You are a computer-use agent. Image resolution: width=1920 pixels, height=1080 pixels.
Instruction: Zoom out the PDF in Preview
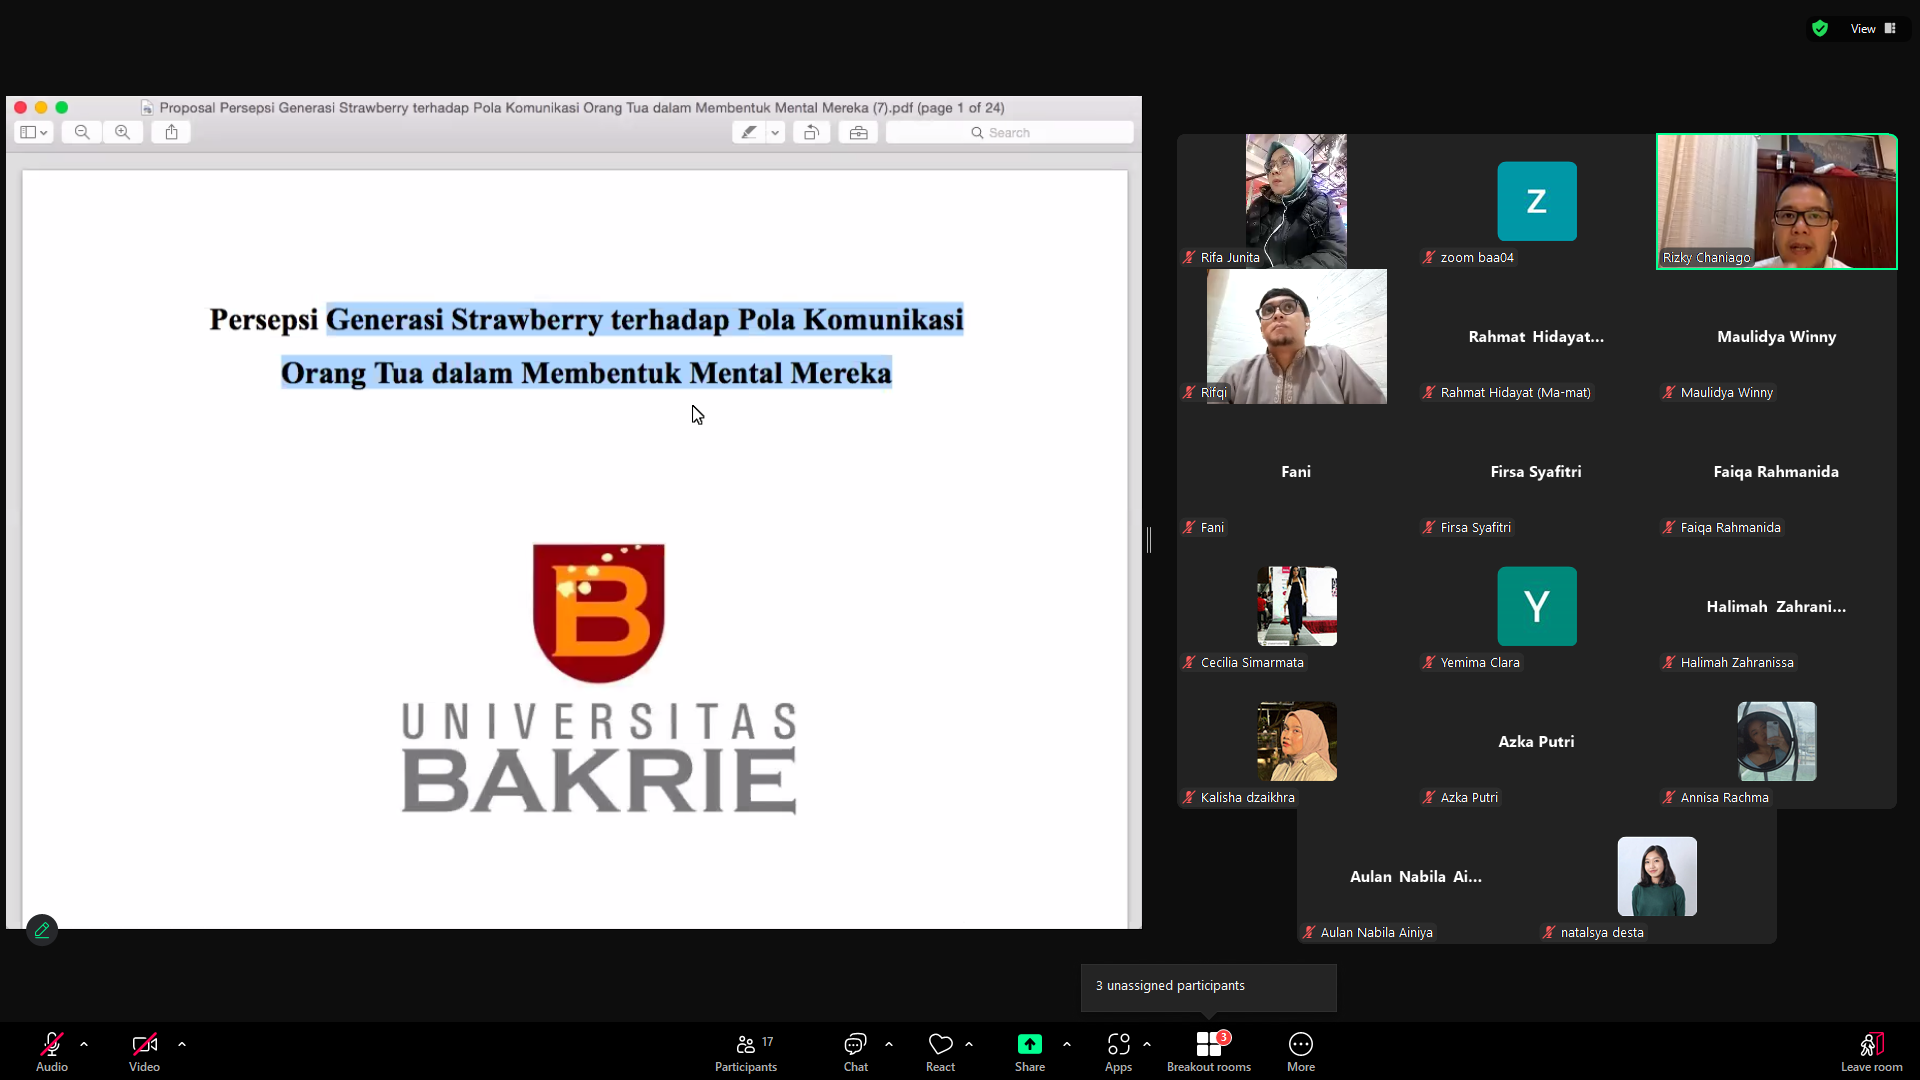coord(82,132)
